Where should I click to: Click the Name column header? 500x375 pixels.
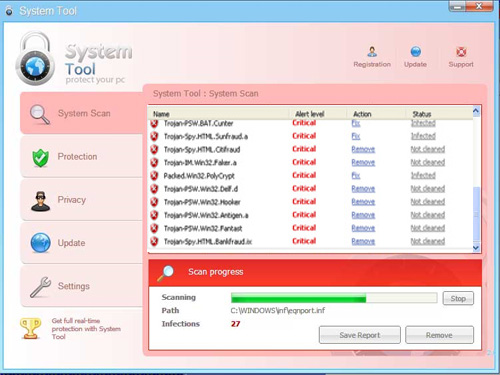click(x=161, y=114)
